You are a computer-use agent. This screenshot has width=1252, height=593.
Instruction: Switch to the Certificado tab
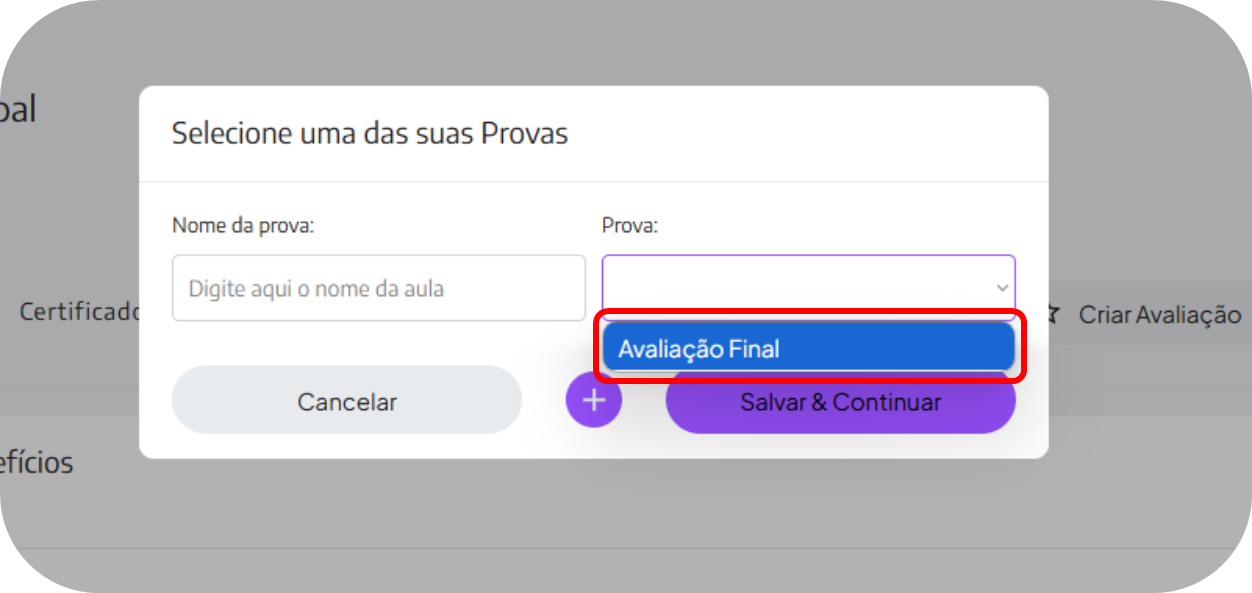coord(80,312)
